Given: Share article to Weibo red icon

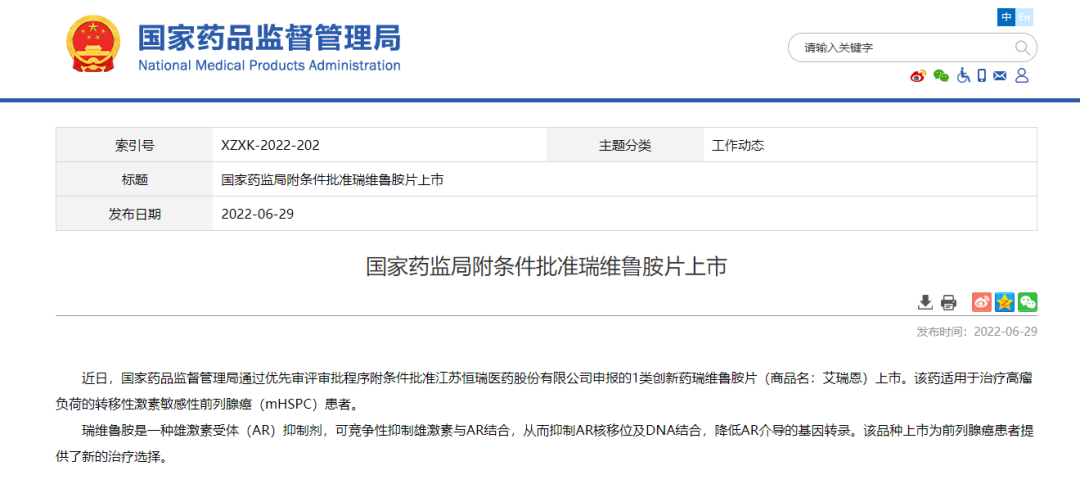Looking at the screenshot, I should (982, 302).
